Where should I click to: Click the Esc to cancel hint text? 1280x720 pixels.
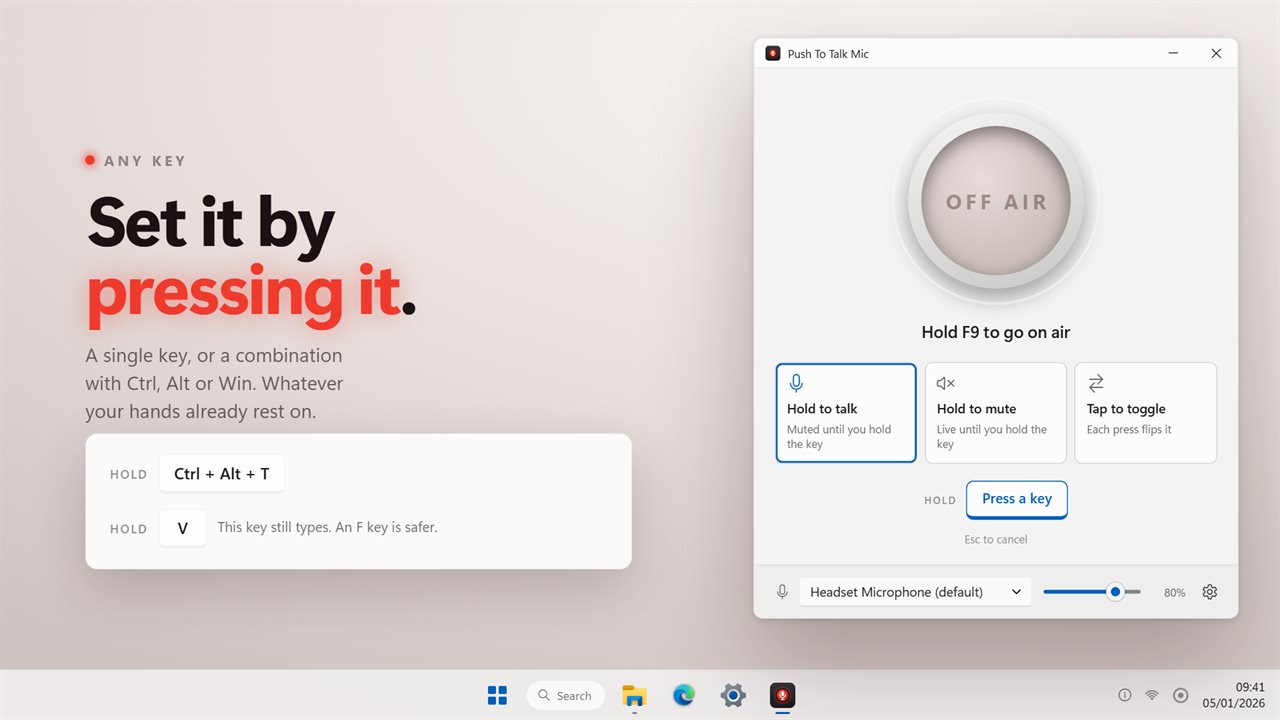pos(996,540)
